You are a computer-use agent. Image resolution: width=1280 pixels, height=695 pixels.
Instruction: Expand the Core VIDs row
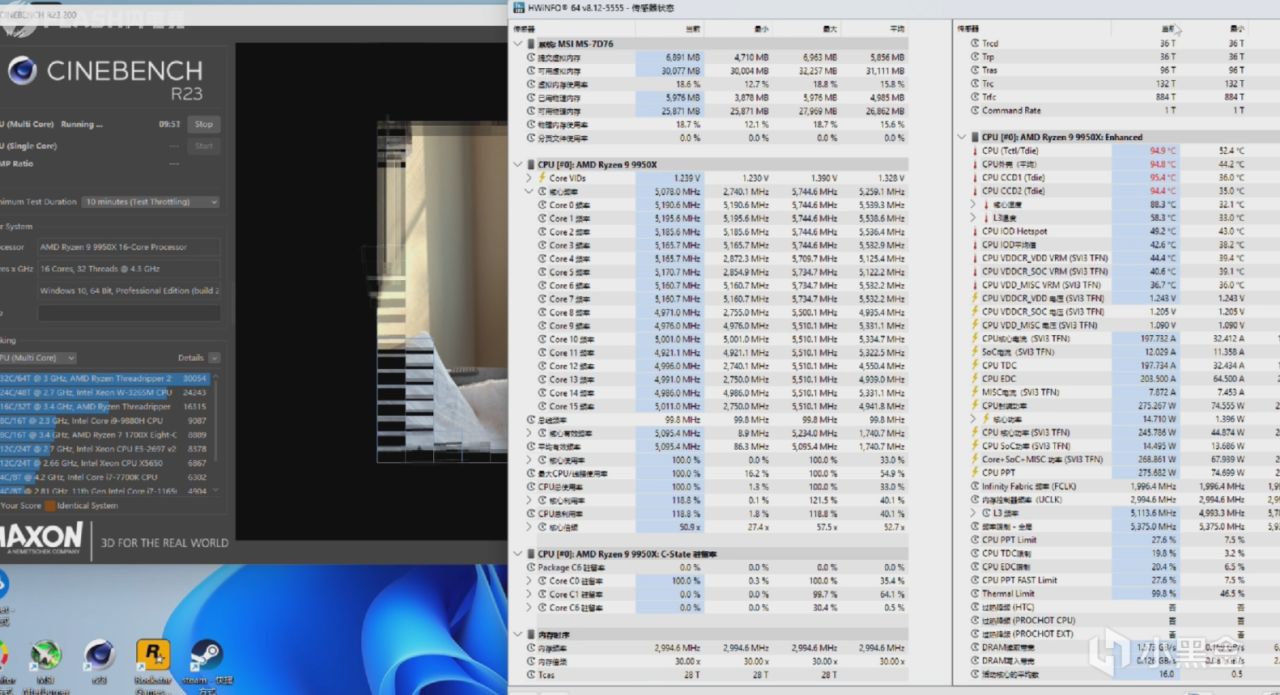530,177
